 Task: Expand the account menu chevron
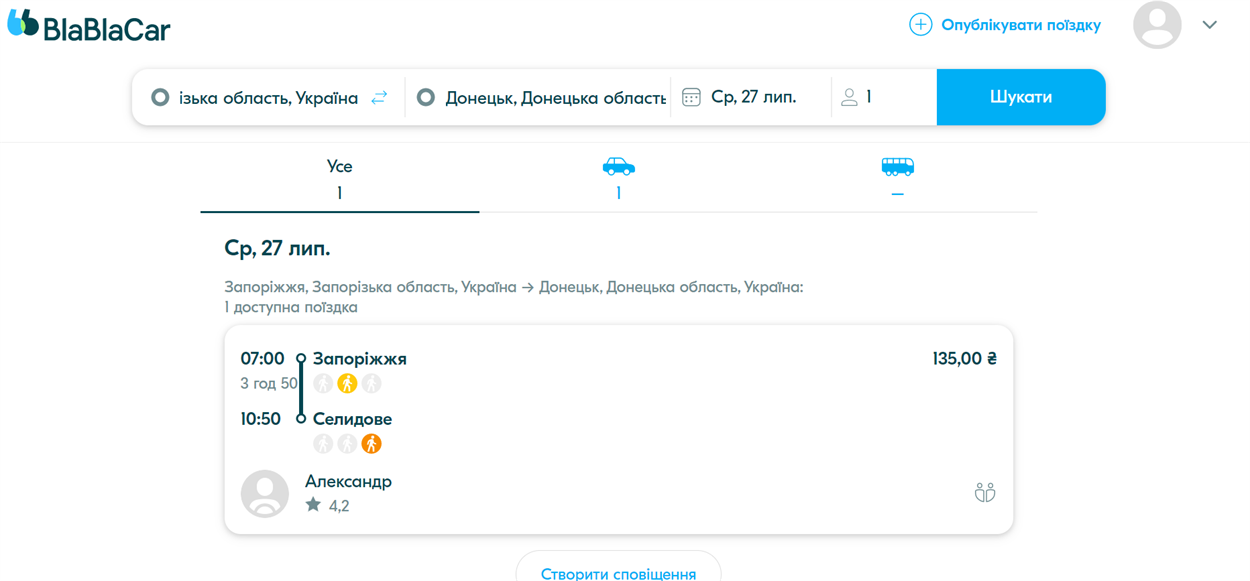pyautogui.click(x=1210, y=25)
